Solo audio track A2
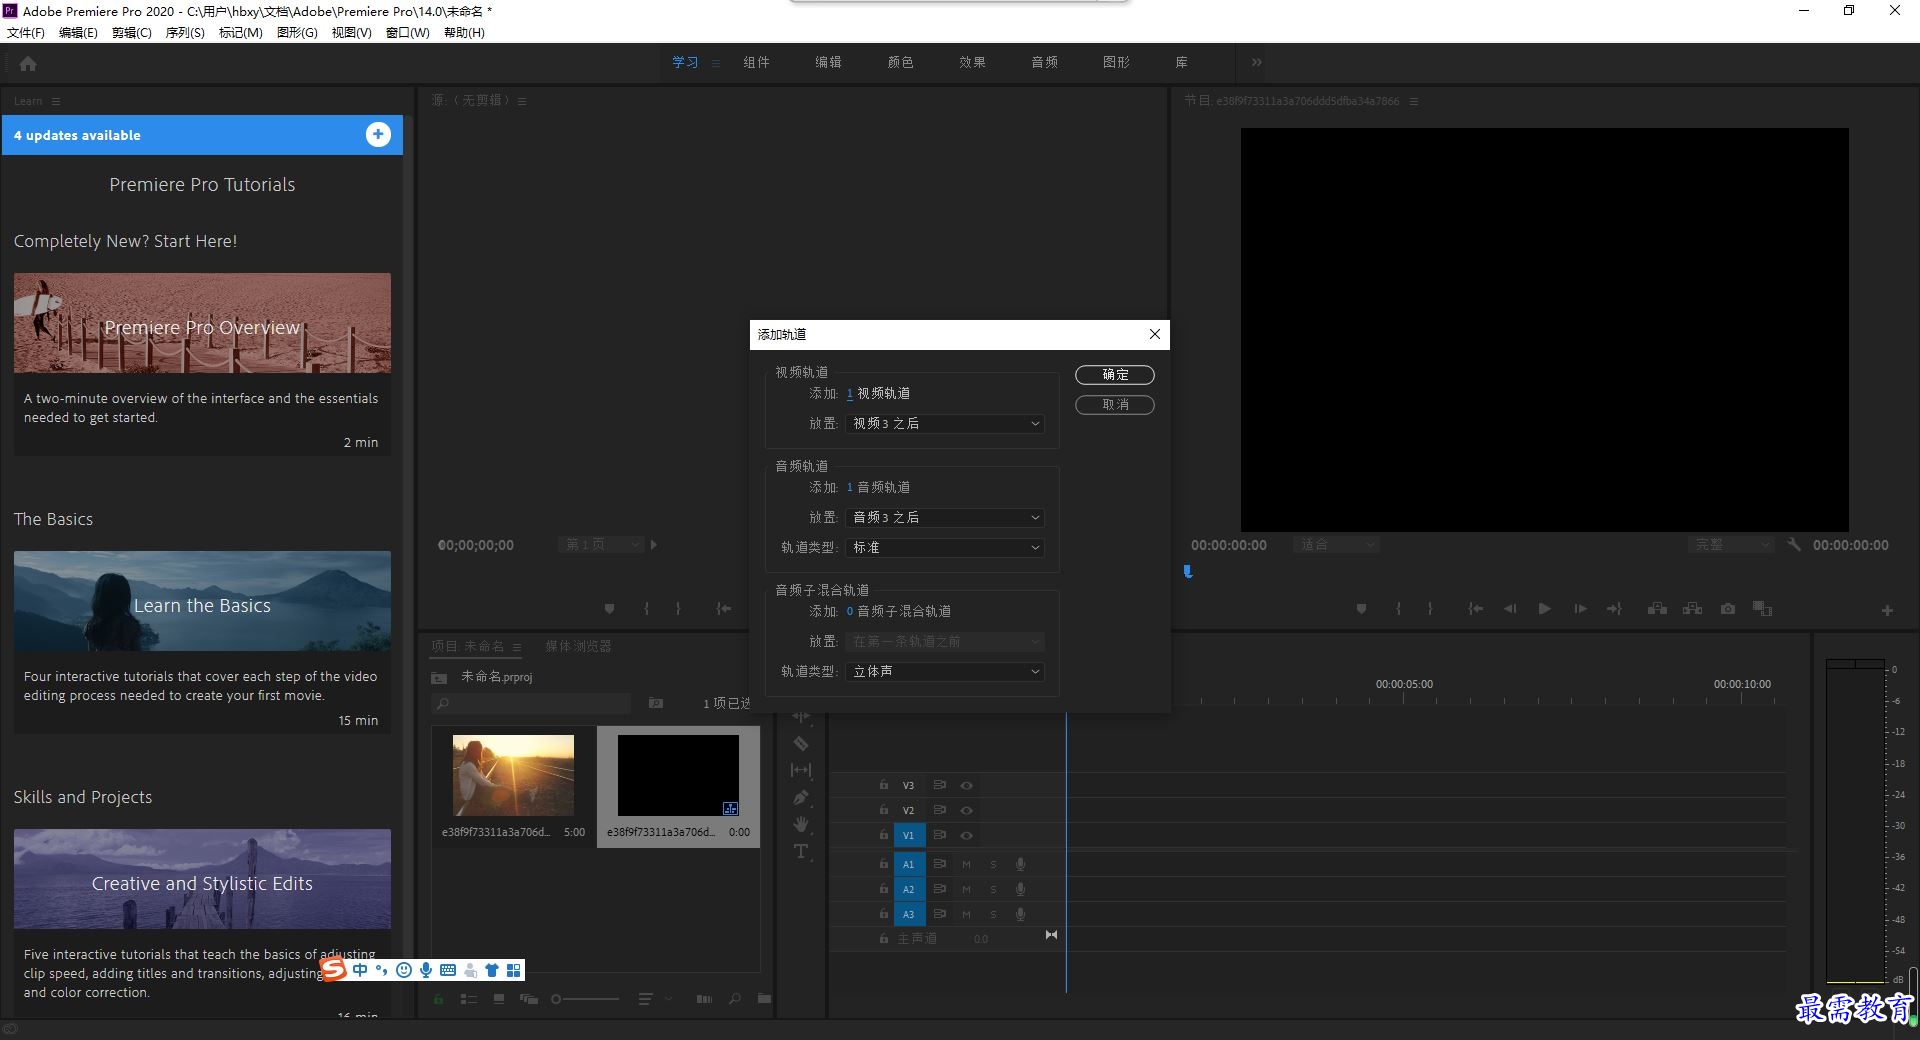This screenshot has width=1920, height=1040. [993, 888]
